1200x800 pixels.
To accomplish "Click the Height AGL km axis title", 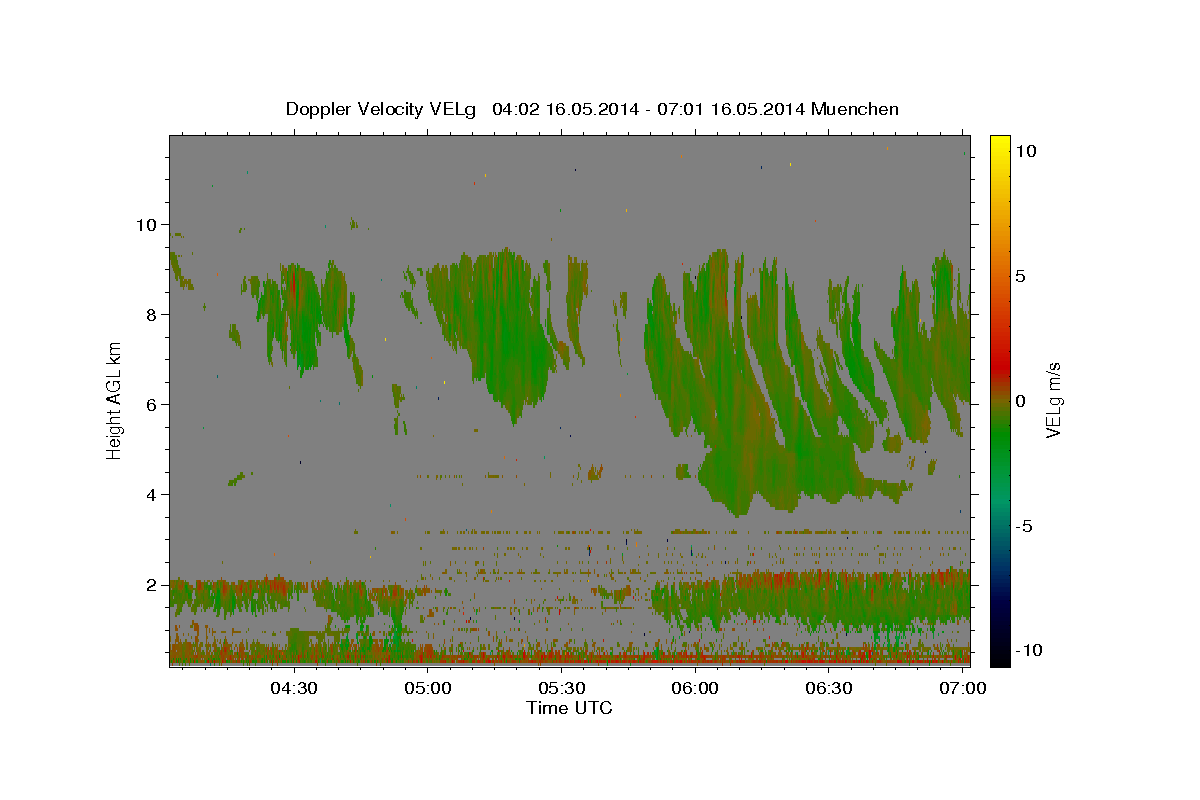I will (114, 401).
